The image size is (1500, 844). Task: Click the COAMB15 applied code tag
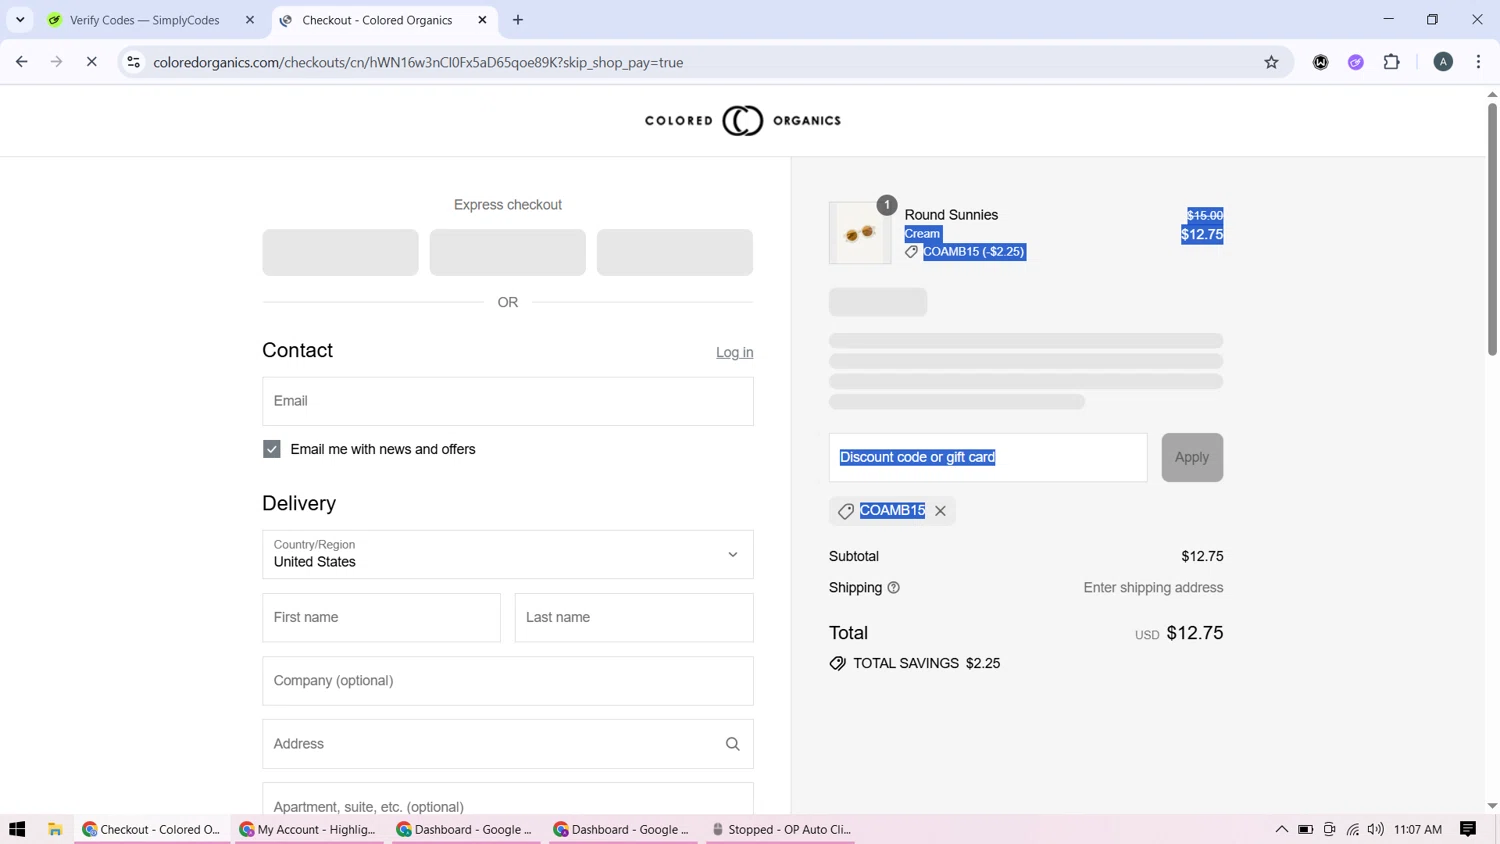click(x=892, y=511)
